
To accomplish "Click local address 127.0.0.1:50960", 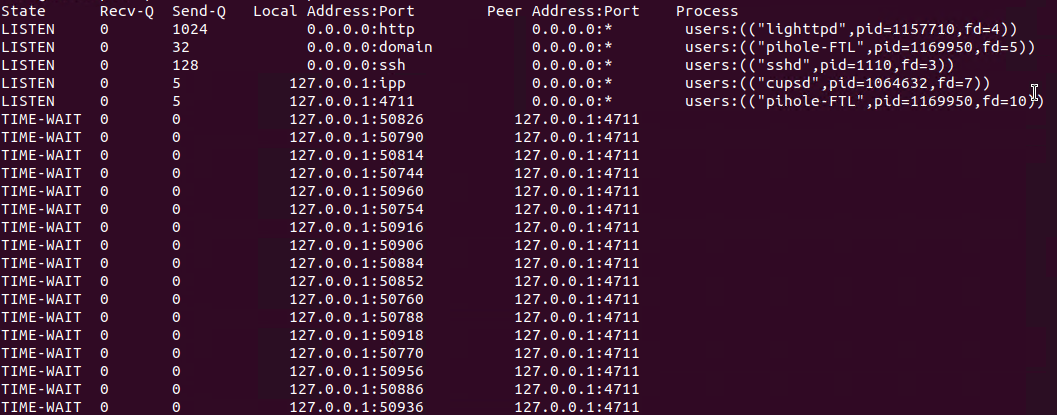I will tap(356, 191).
